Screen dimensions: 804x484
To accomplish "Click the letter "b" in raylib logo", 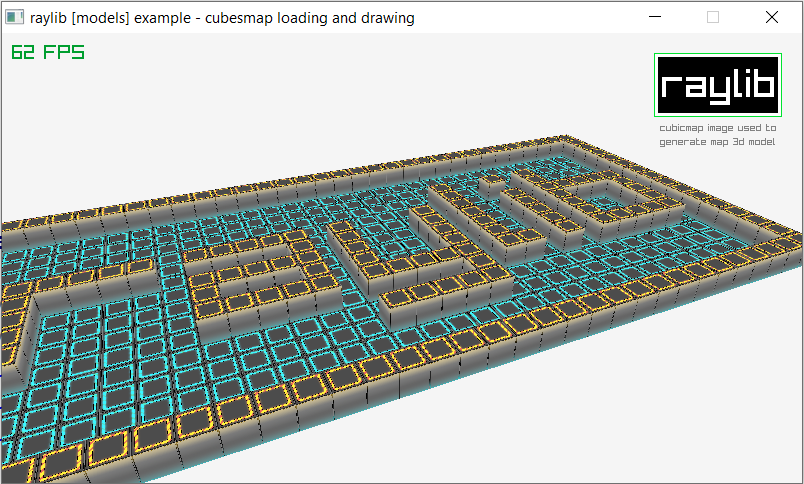I will (763, 85).
